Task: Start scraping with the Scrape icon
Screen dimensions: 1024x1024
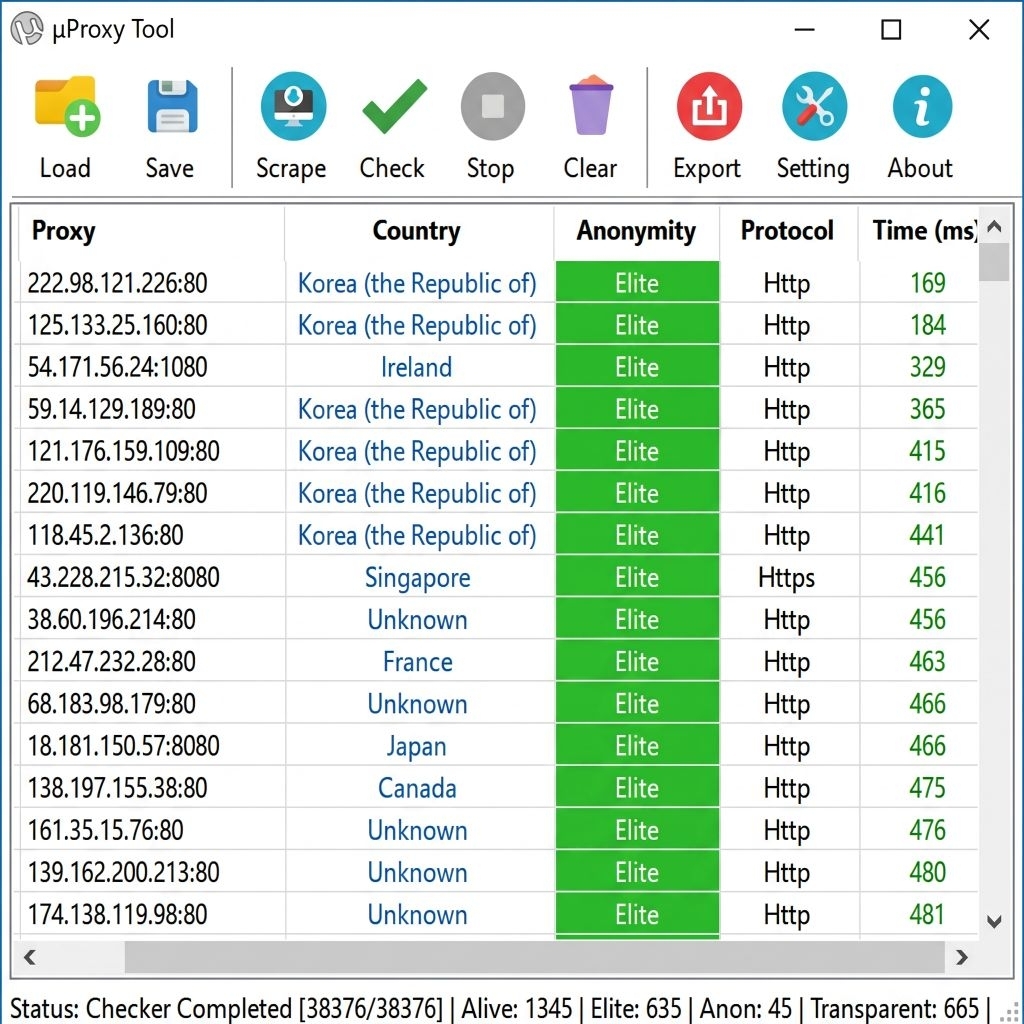Action: (x=293, y=106)
